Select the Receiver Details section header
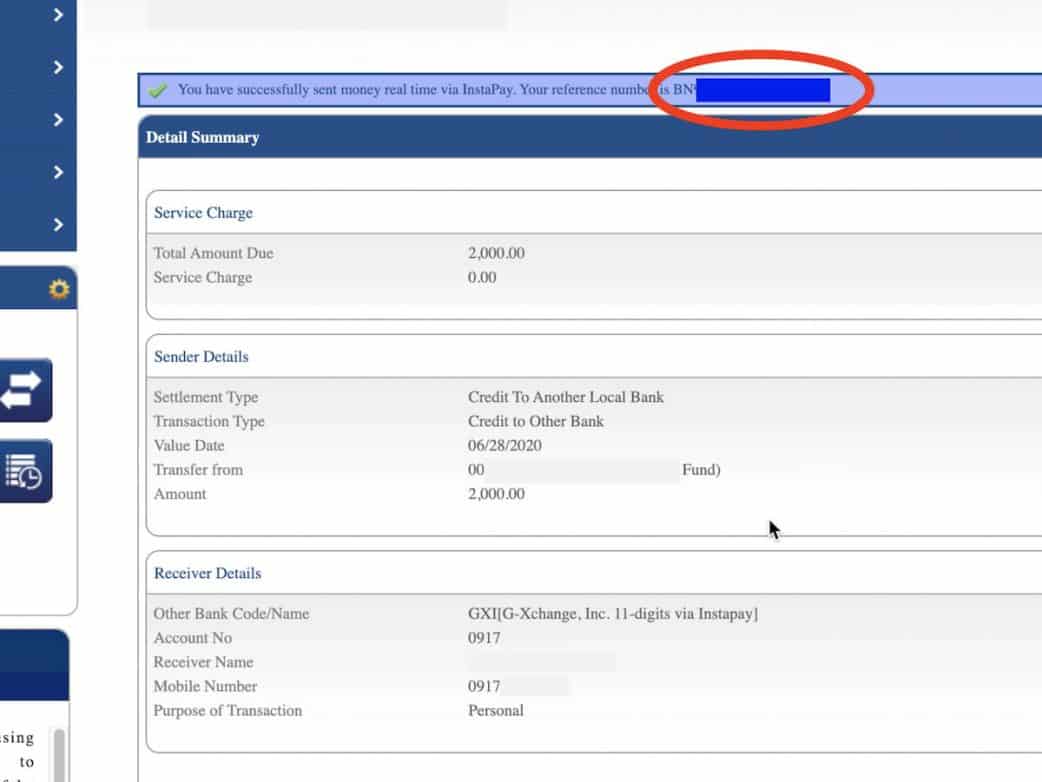 coord(207,574)
